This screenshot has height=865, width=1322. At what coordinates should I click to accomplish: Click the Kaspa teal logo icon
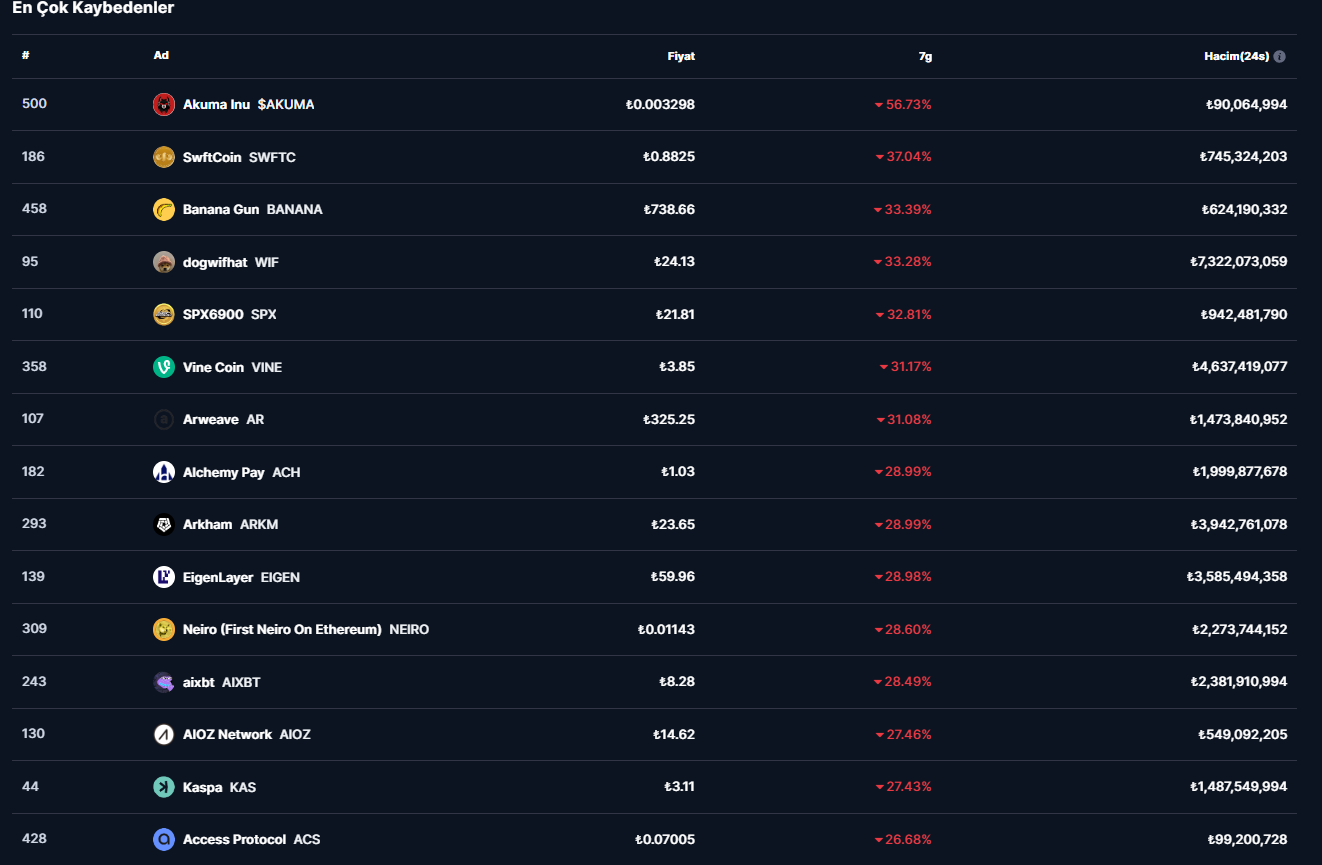[x=164, y=787]
